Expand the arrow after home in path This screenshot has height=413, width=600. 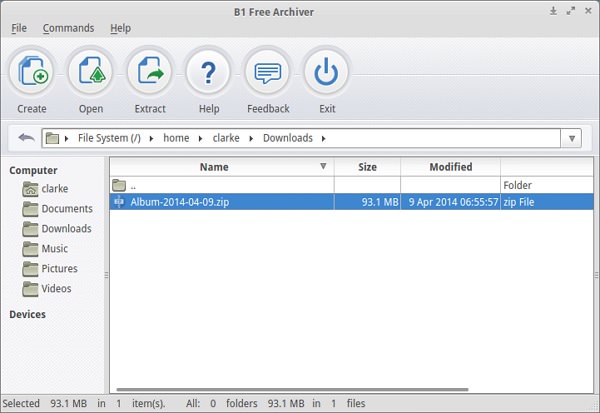[x=201, y=139]
